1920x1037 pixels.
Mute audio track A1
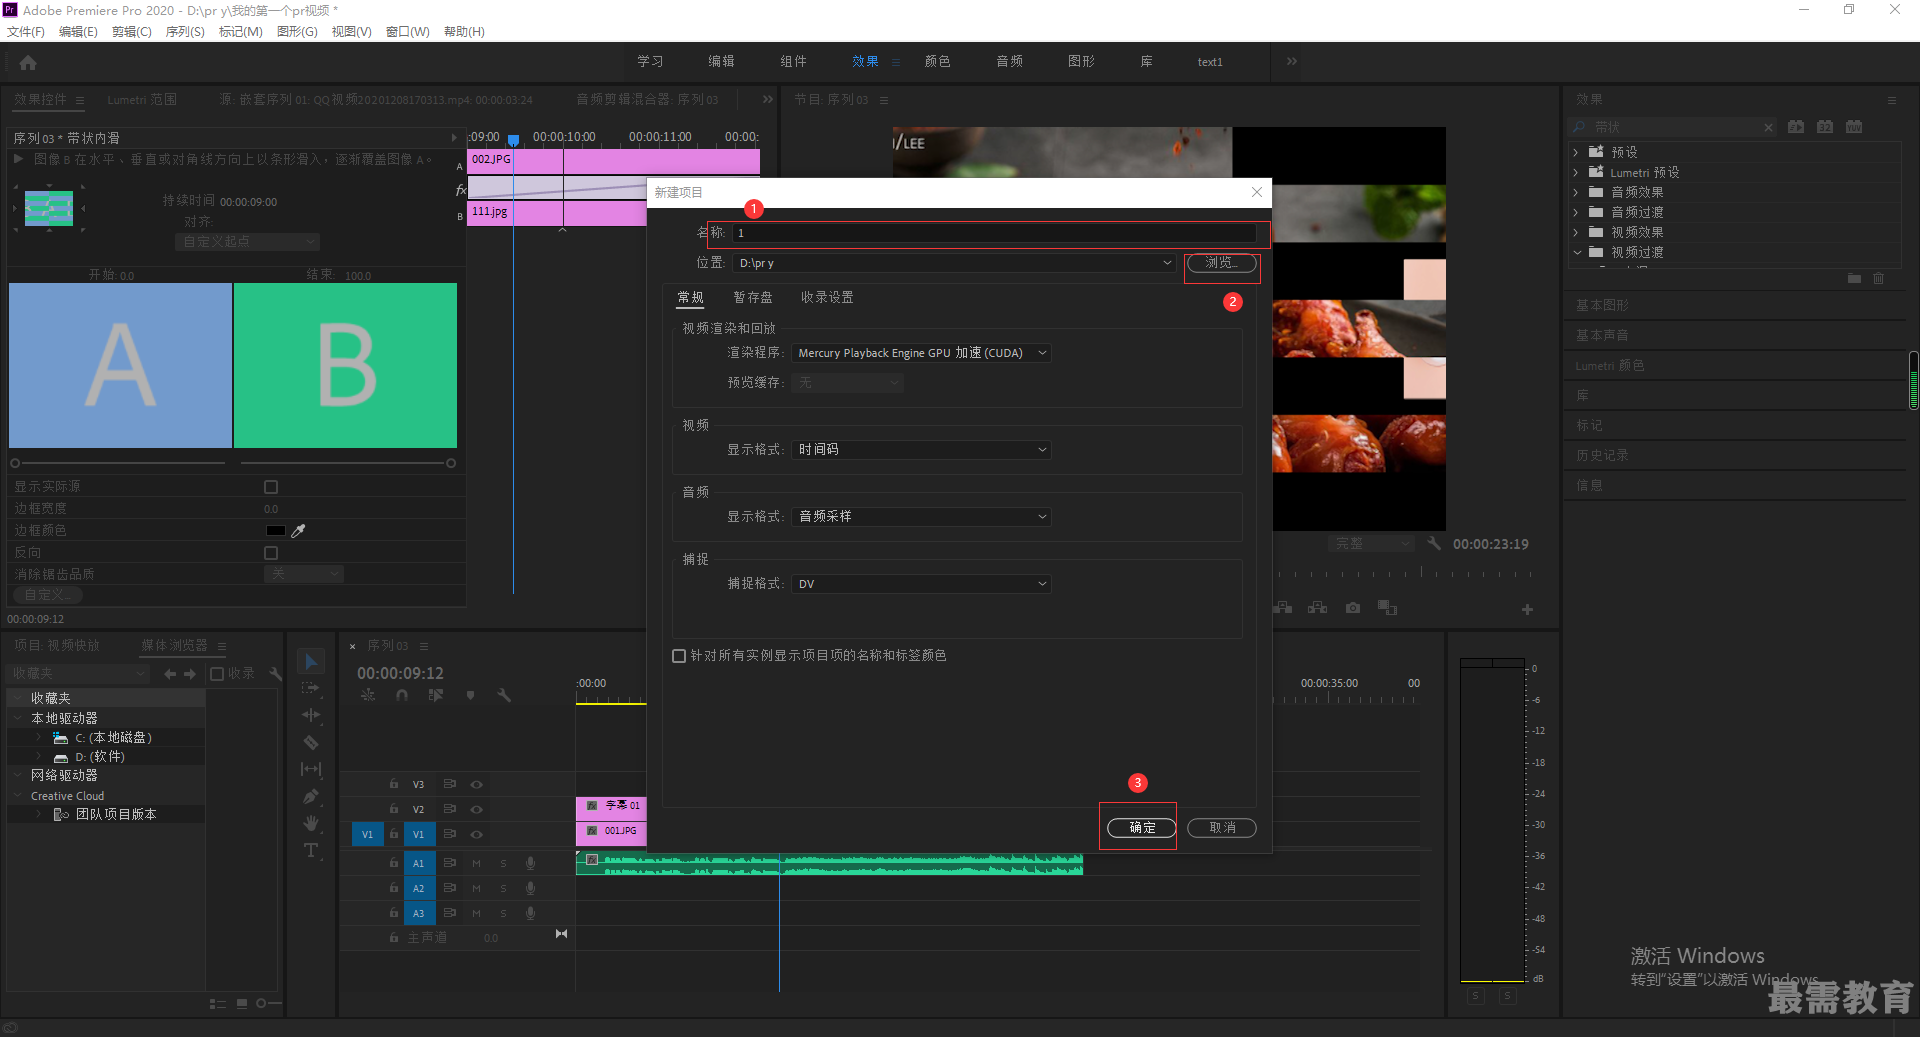tap(477, 863)
